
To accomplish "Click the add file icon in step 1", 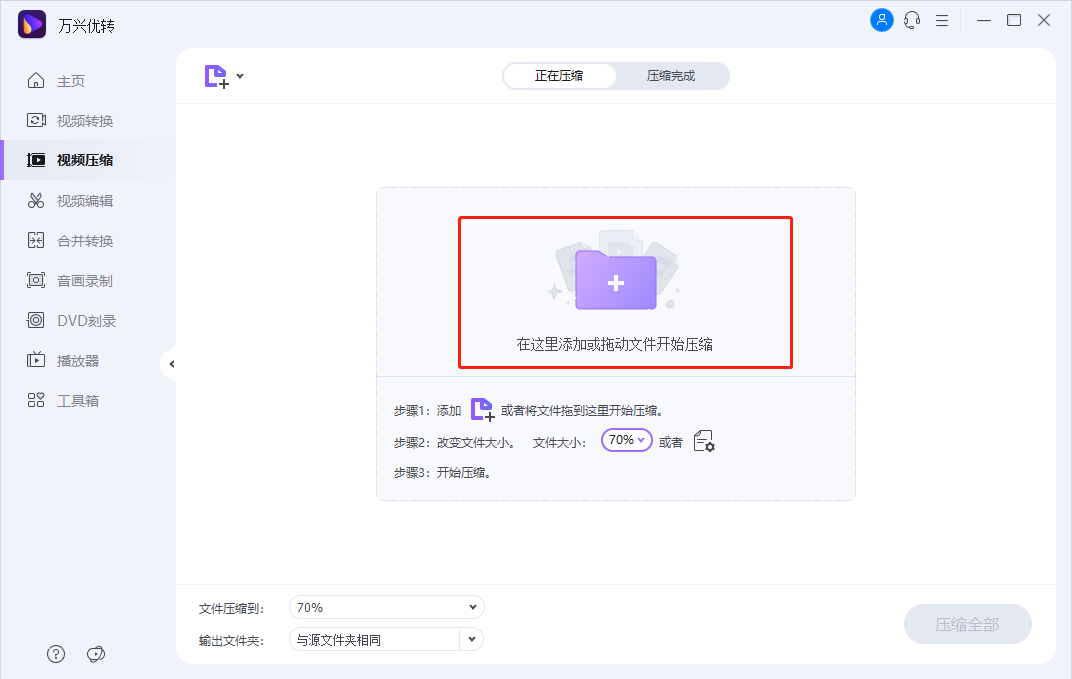I will (x=482, y=409).
